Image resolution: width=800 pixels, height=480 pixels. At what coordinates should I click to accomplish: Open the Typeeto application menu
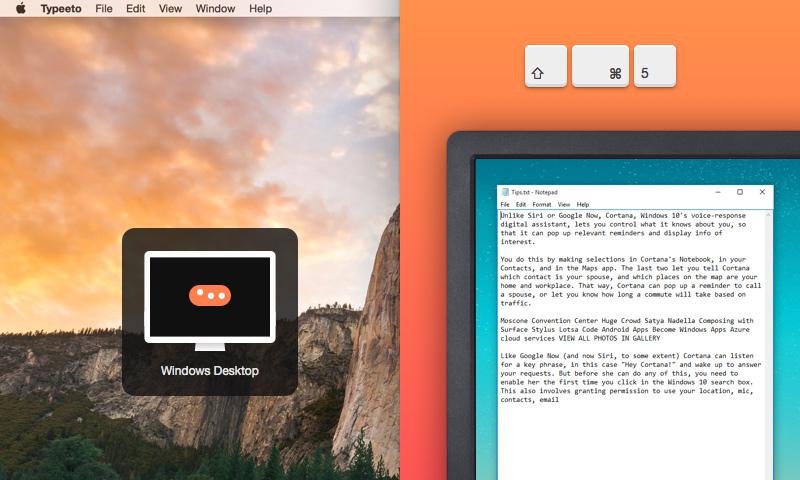[x=61, y=9]
